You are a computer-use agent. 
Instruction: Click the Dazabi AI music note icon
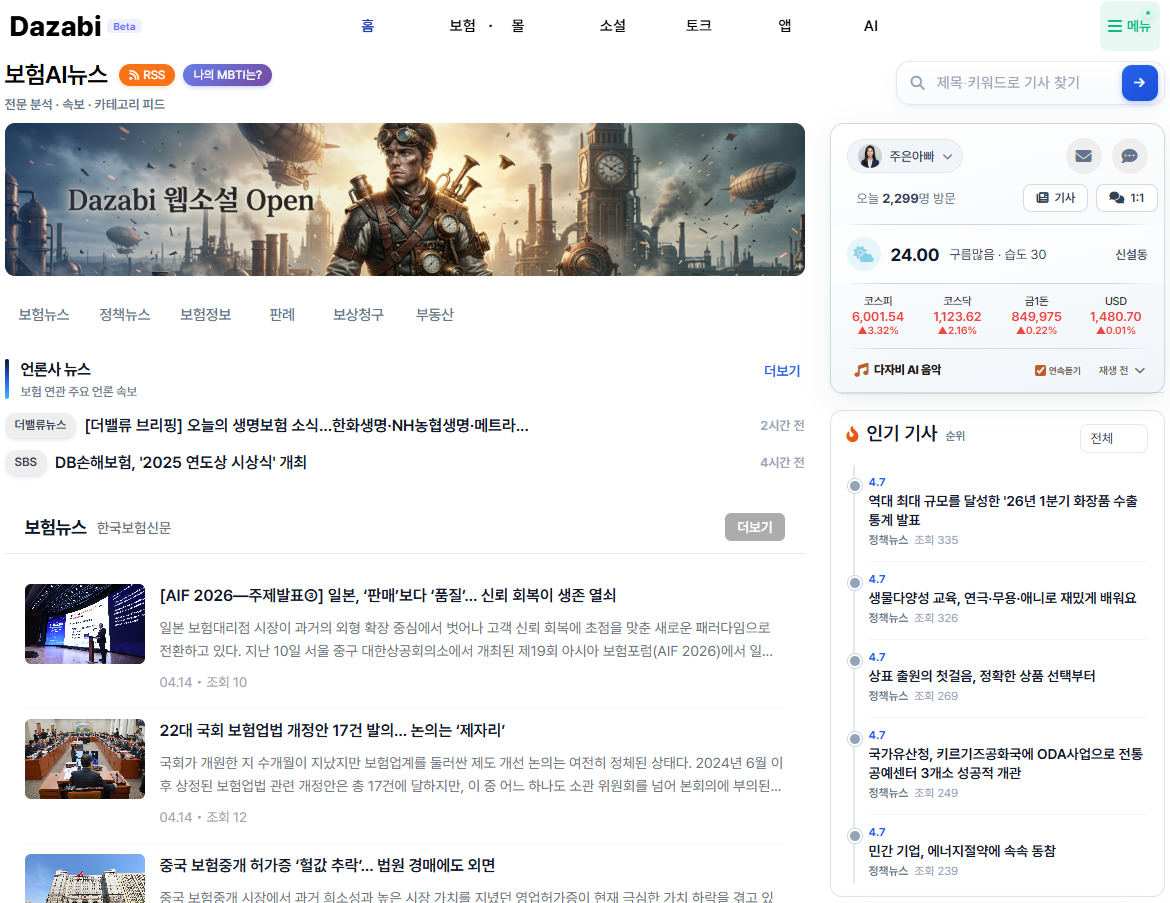click(861, 370)
